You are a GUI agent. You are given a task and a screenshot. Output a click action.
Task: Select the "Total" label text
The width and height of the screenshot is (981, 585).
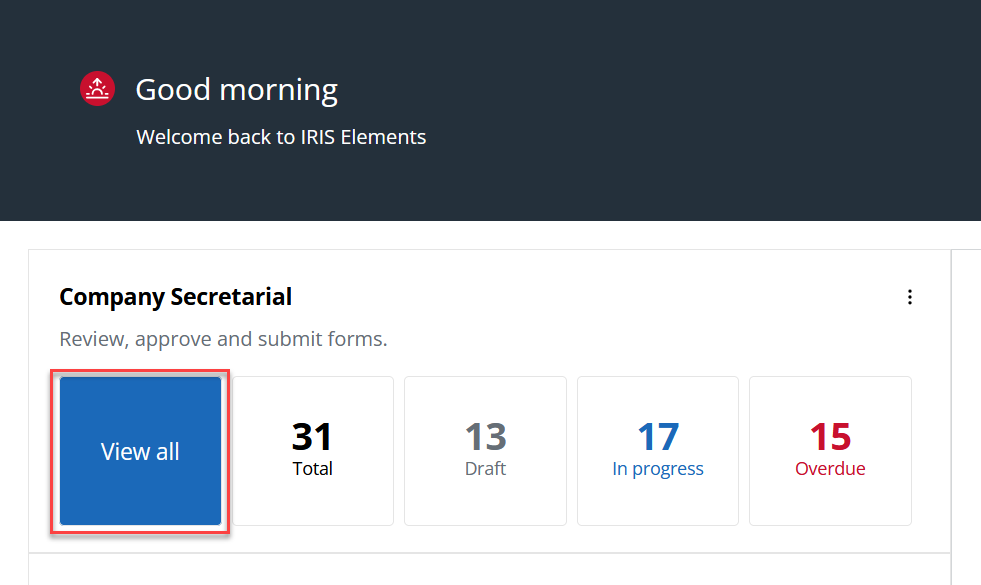click(x=313, y=468)
